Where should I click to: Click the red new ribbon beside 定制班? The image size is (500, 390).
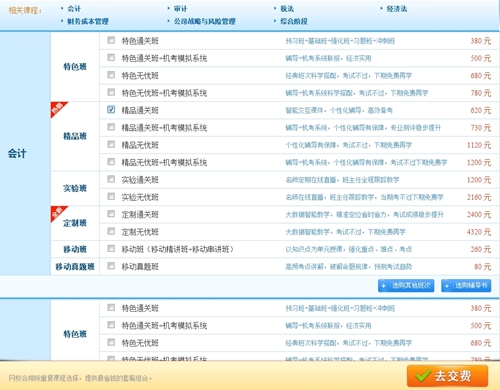pos(59,214)
